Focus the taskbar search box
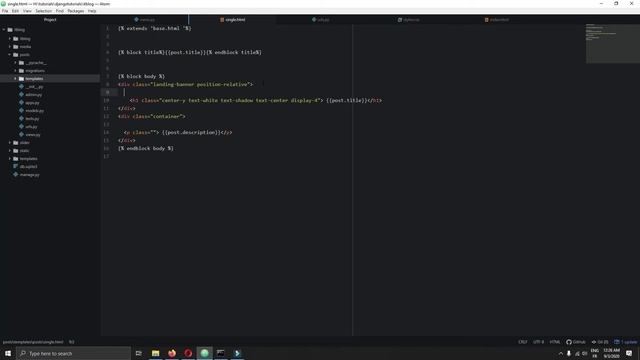The width and height of the screenshot is (640, 360). click(73, 353)
